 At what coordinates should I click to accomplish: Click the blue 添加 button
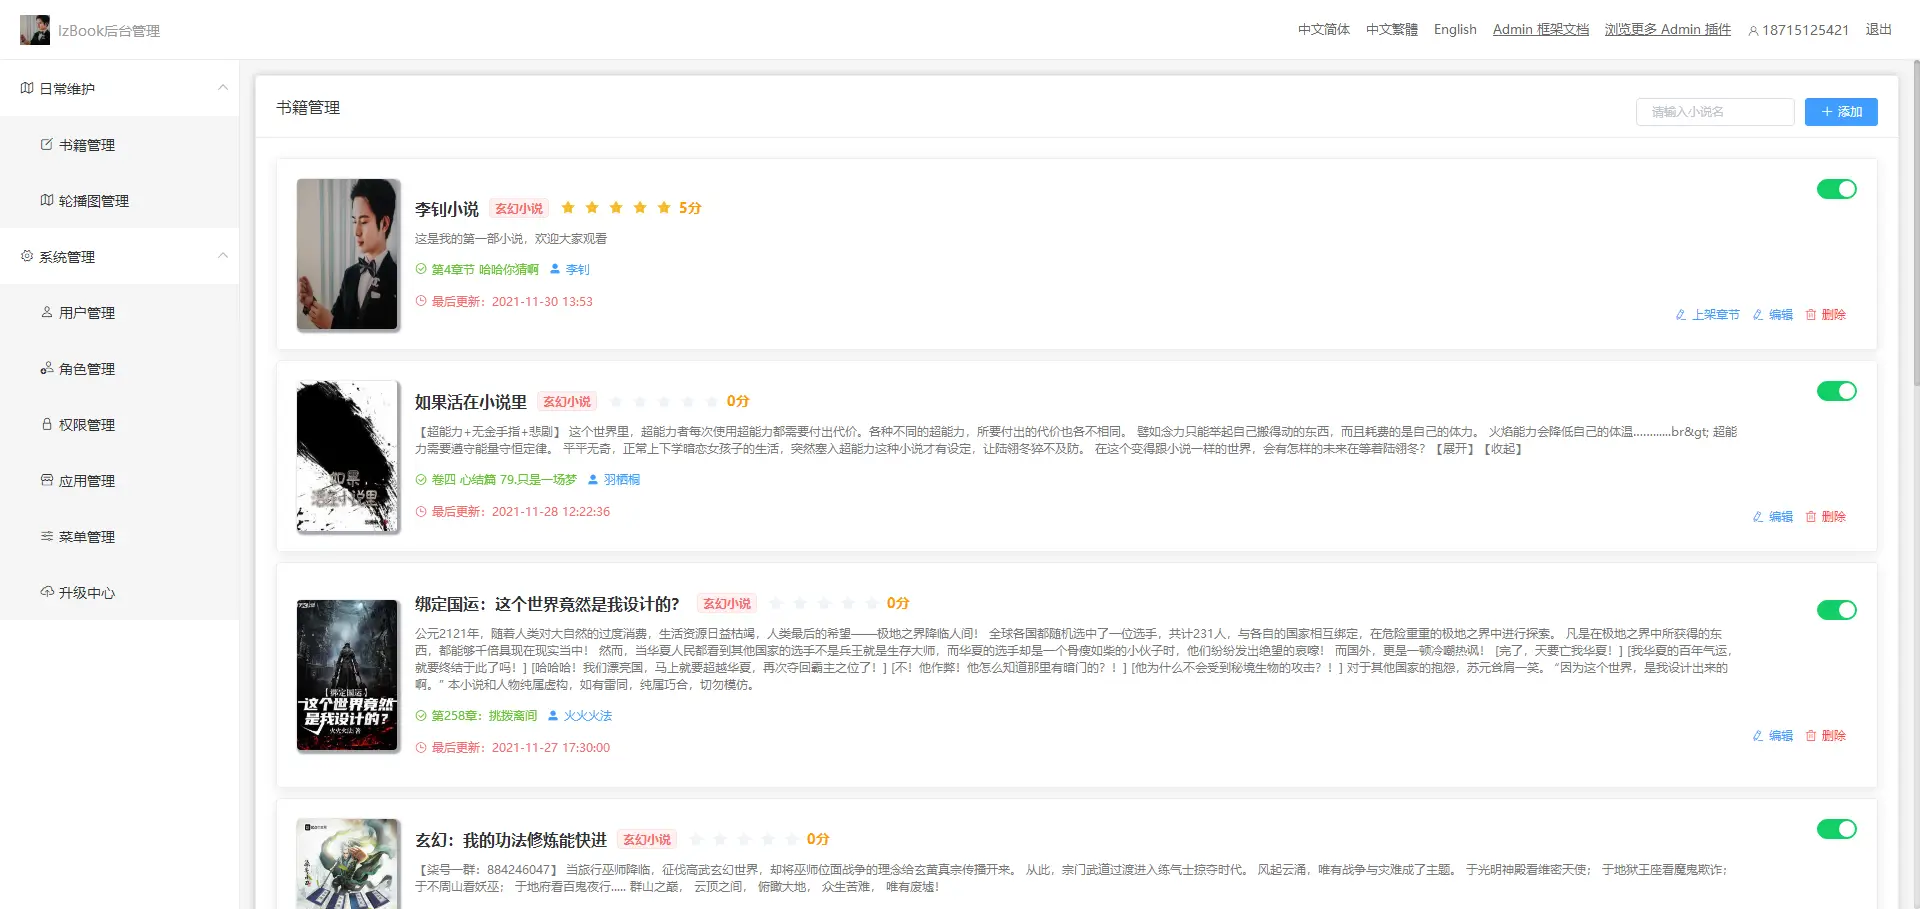pyautogui.click(x=1840, y=112)
